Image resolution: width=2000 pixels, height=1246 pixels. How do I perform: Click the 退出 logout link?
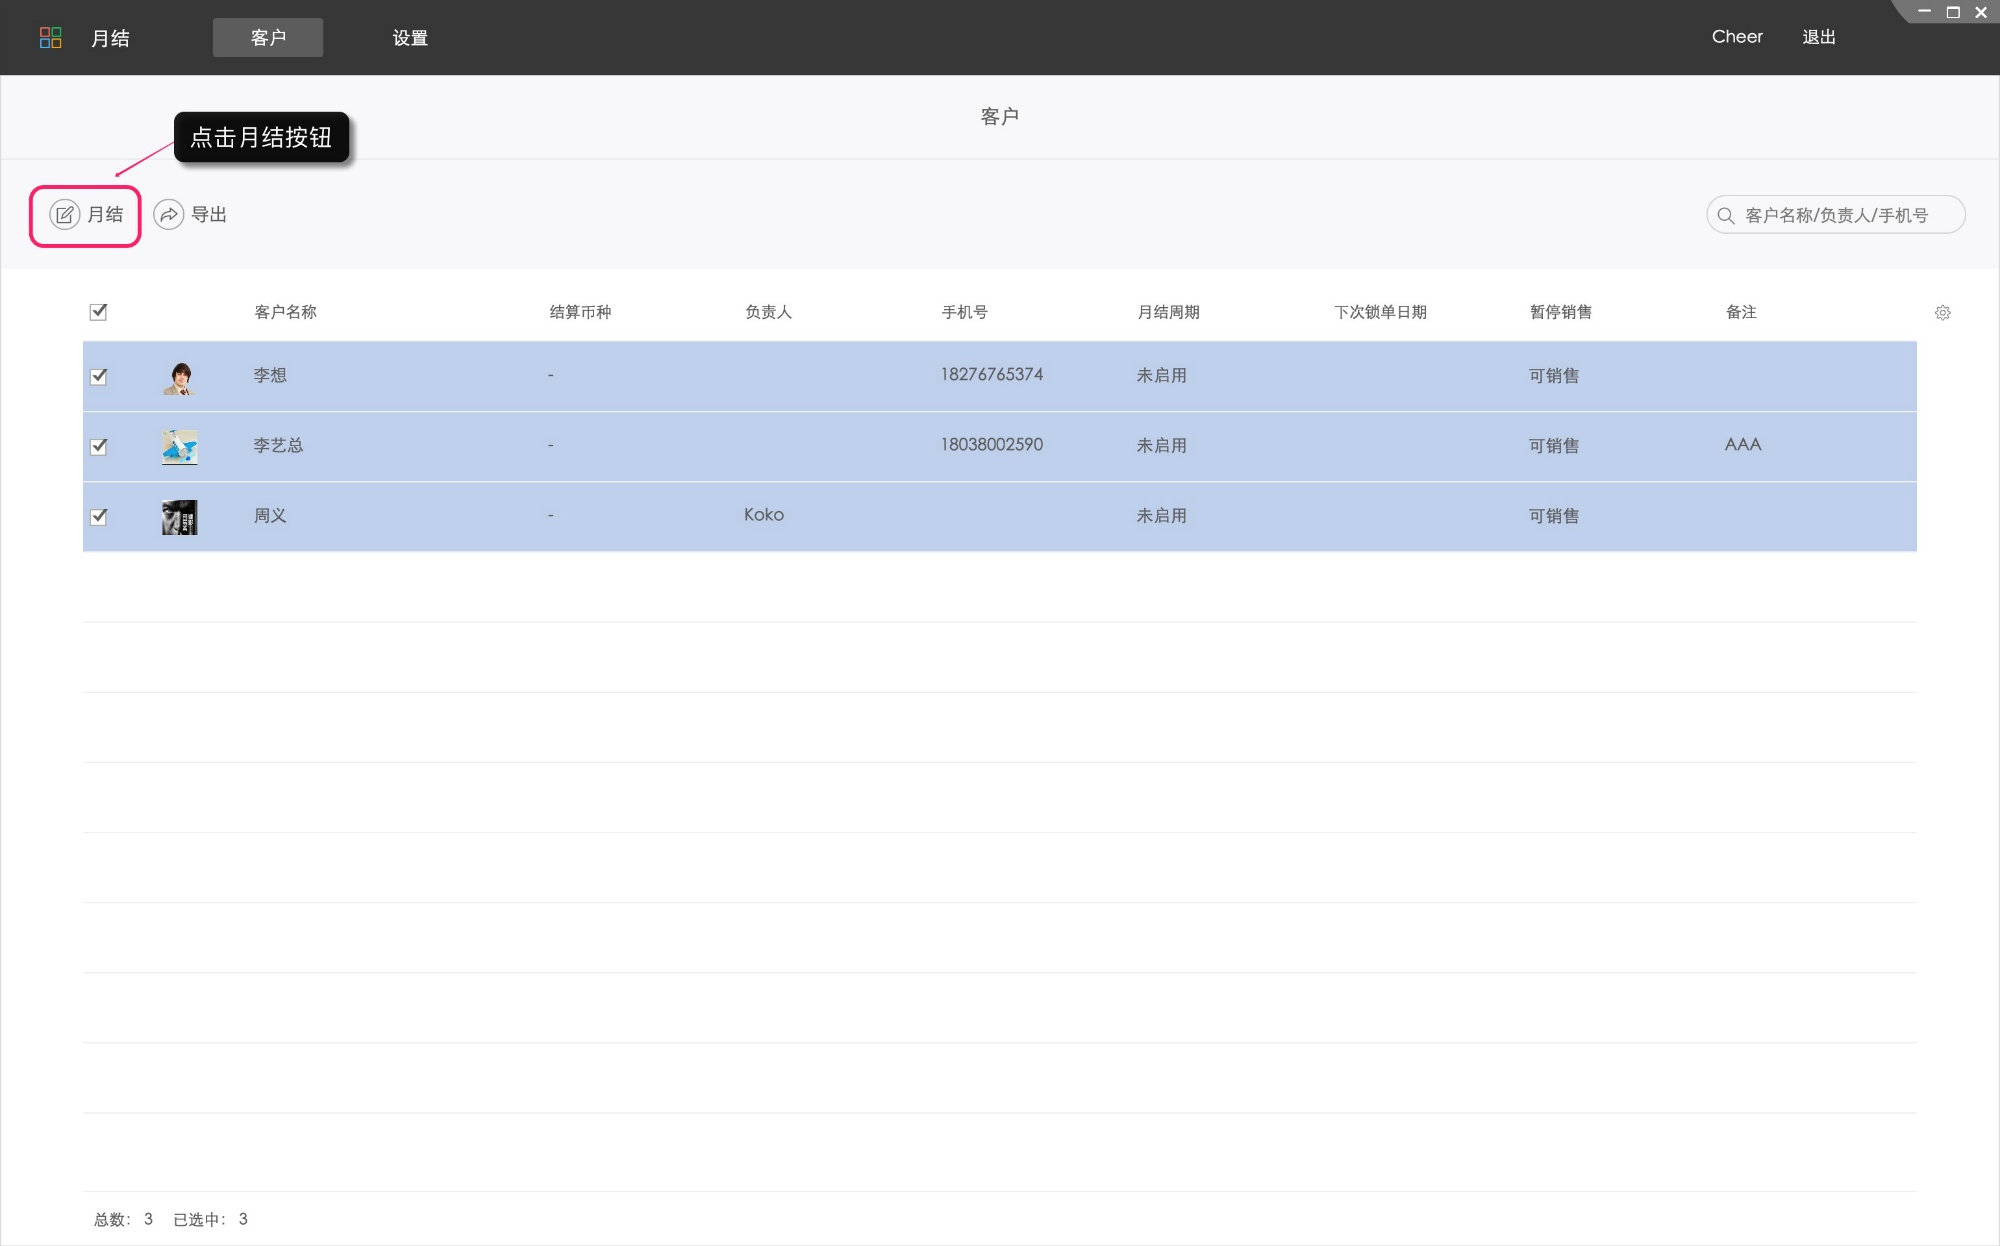point(1818,37)
